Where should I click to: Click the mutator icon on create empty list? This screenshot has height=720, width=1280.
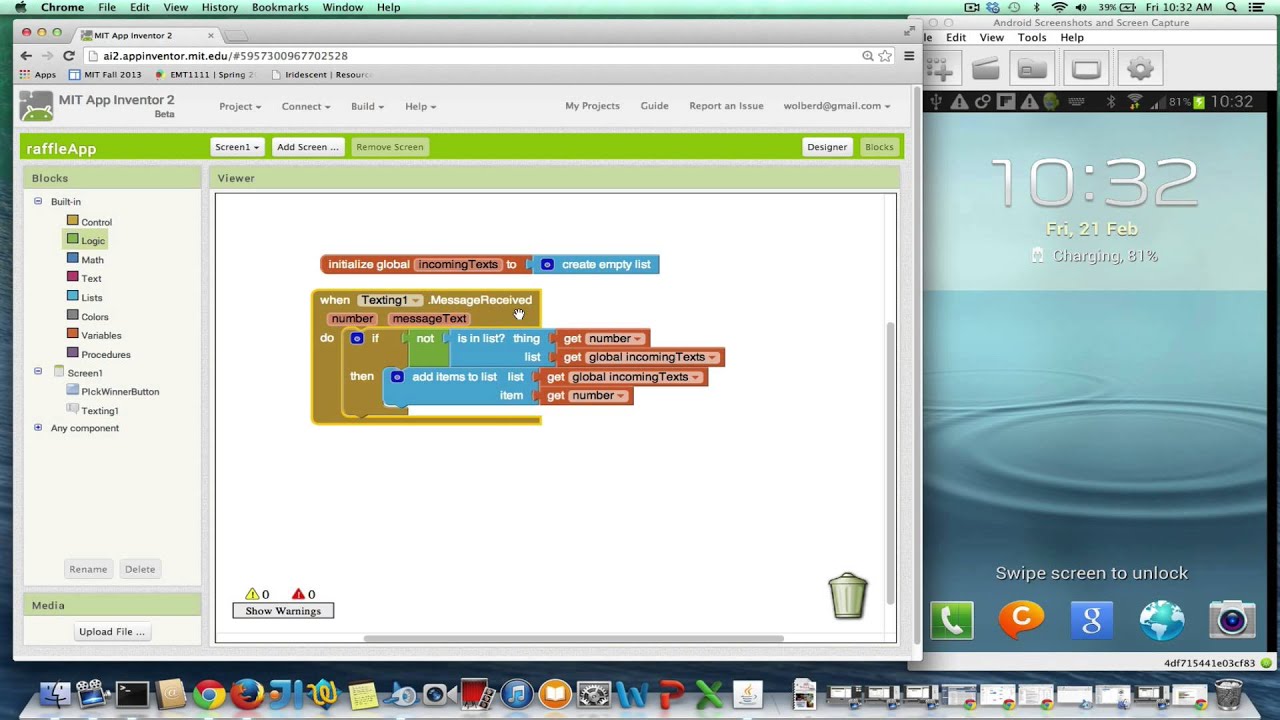click(x=547, y=264)
